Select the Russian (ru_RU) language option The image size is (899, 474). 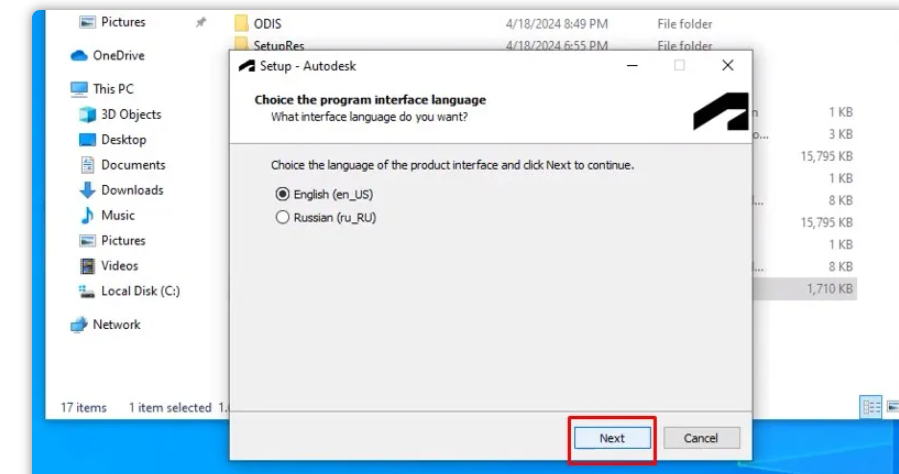tap(282, 217)
